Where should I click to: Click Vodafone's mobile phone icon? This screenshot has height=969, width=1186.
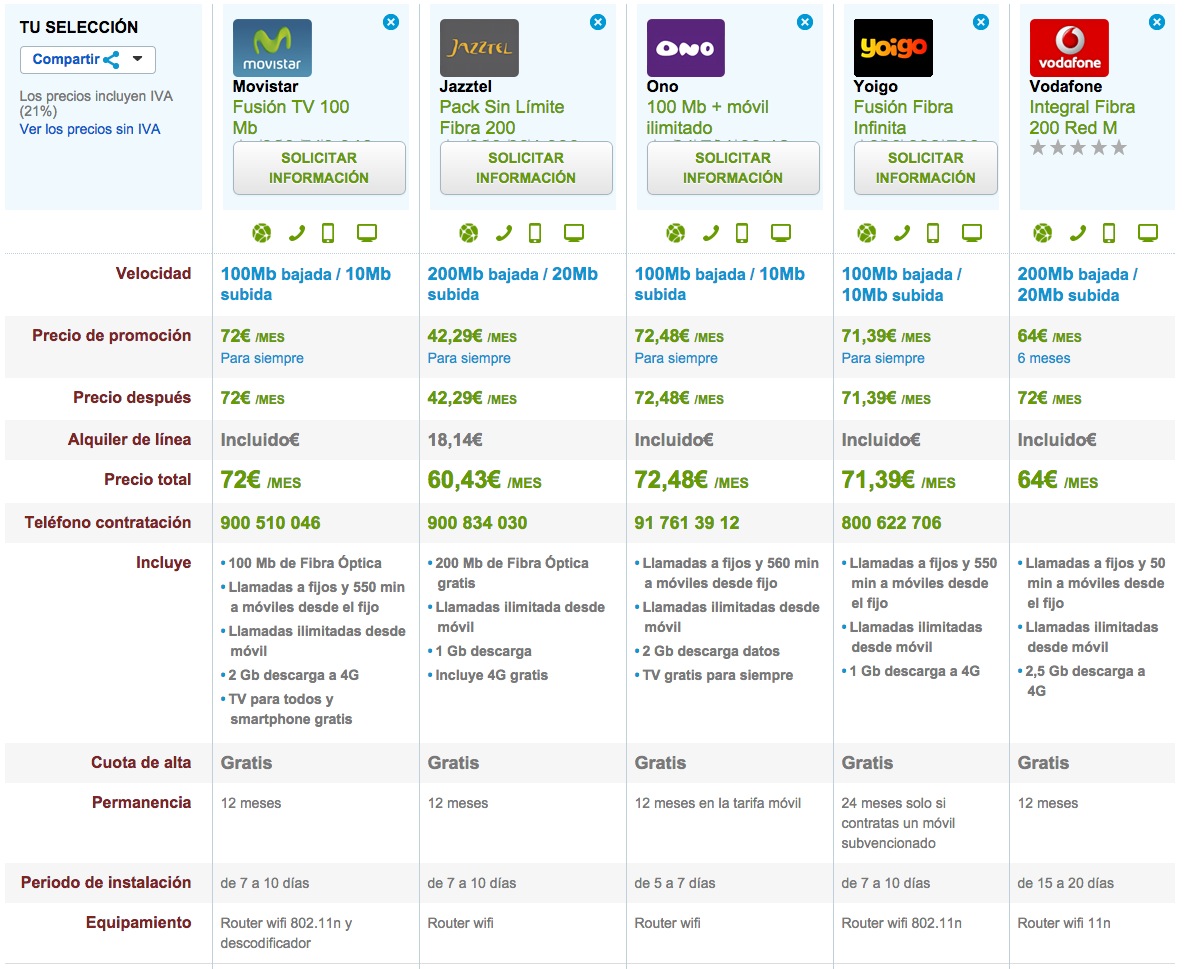coord(1109,233)
